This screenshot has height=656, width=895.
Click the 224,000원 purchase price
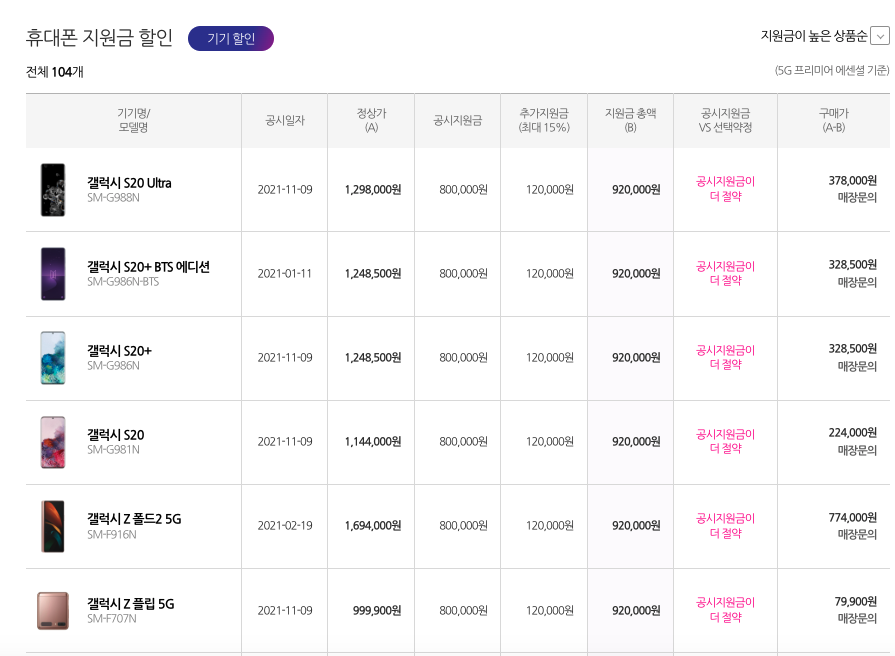pyautogui.click(x=853, y=433)
